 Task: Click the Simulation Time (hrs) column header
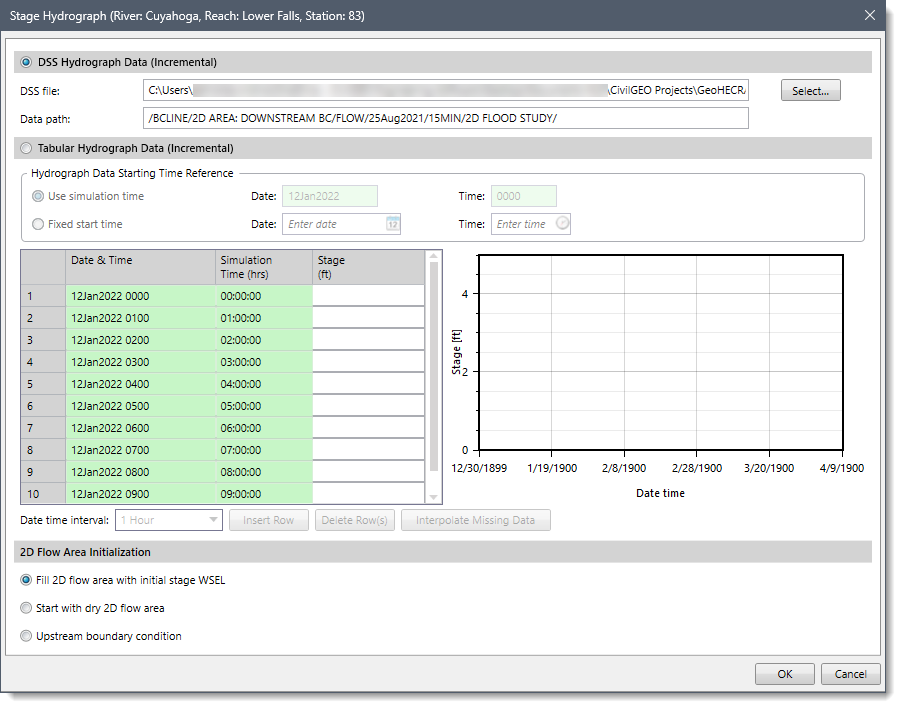pos(264,267)
